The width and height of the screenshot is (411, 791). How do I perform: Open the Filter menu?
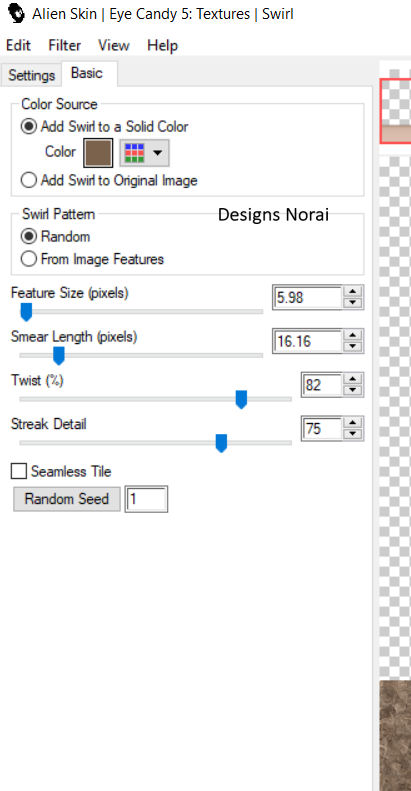pos(65,45)
